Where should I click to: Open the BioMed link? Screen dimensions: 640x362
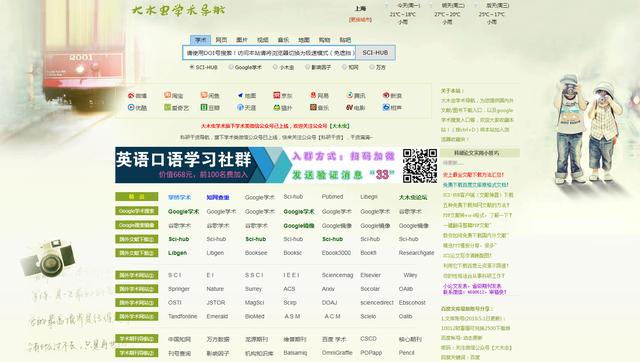(255, 316)
